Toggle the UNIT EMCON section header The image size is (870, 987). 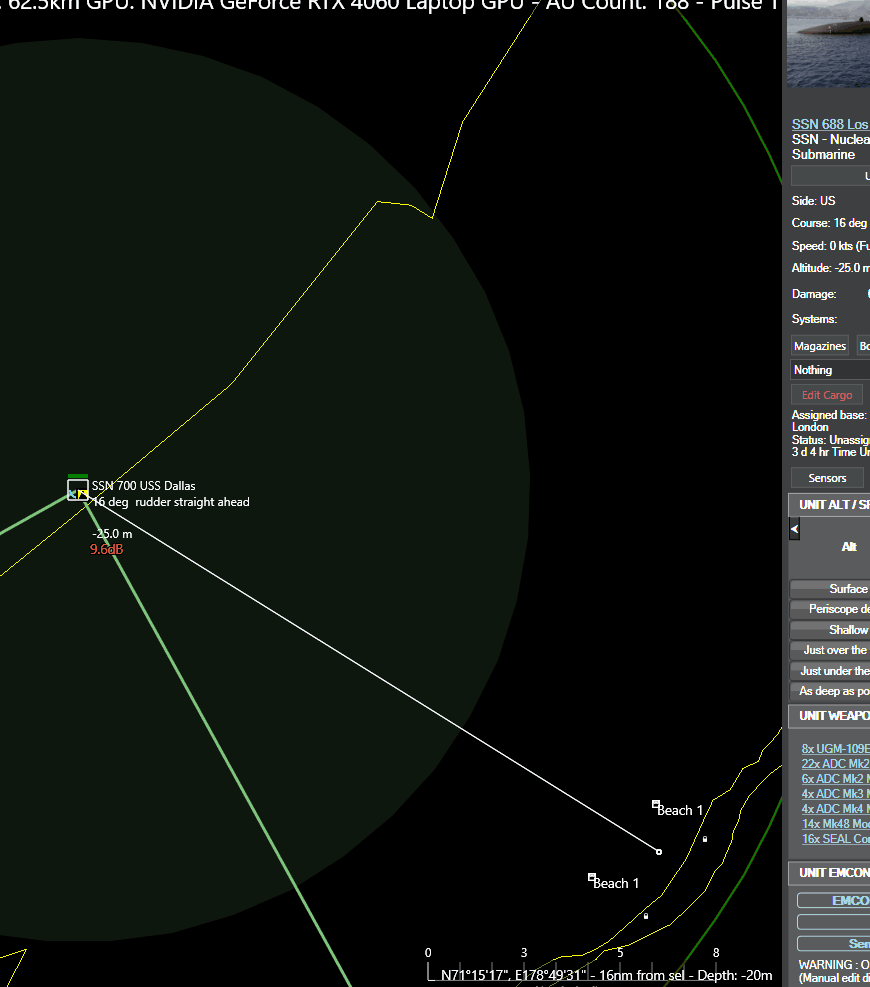point(829,872)
